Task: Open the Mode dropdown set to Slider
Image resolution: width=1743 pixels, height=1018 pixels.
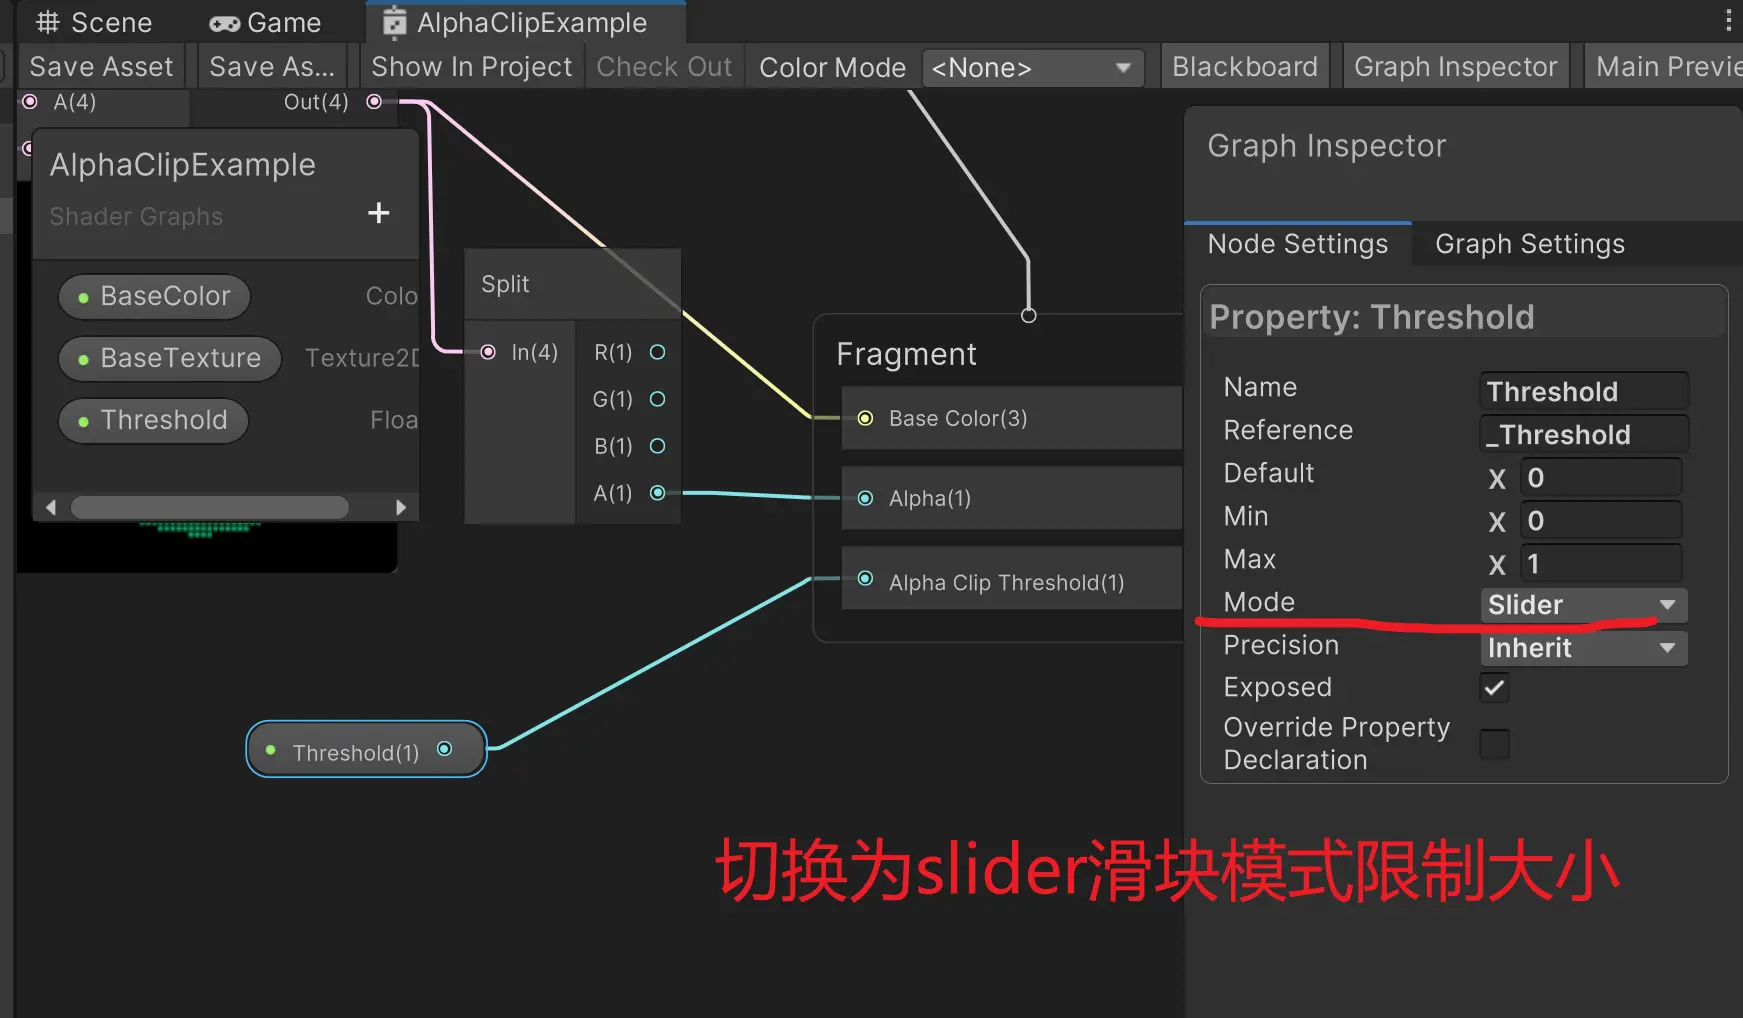Action: pos(1583,605)
